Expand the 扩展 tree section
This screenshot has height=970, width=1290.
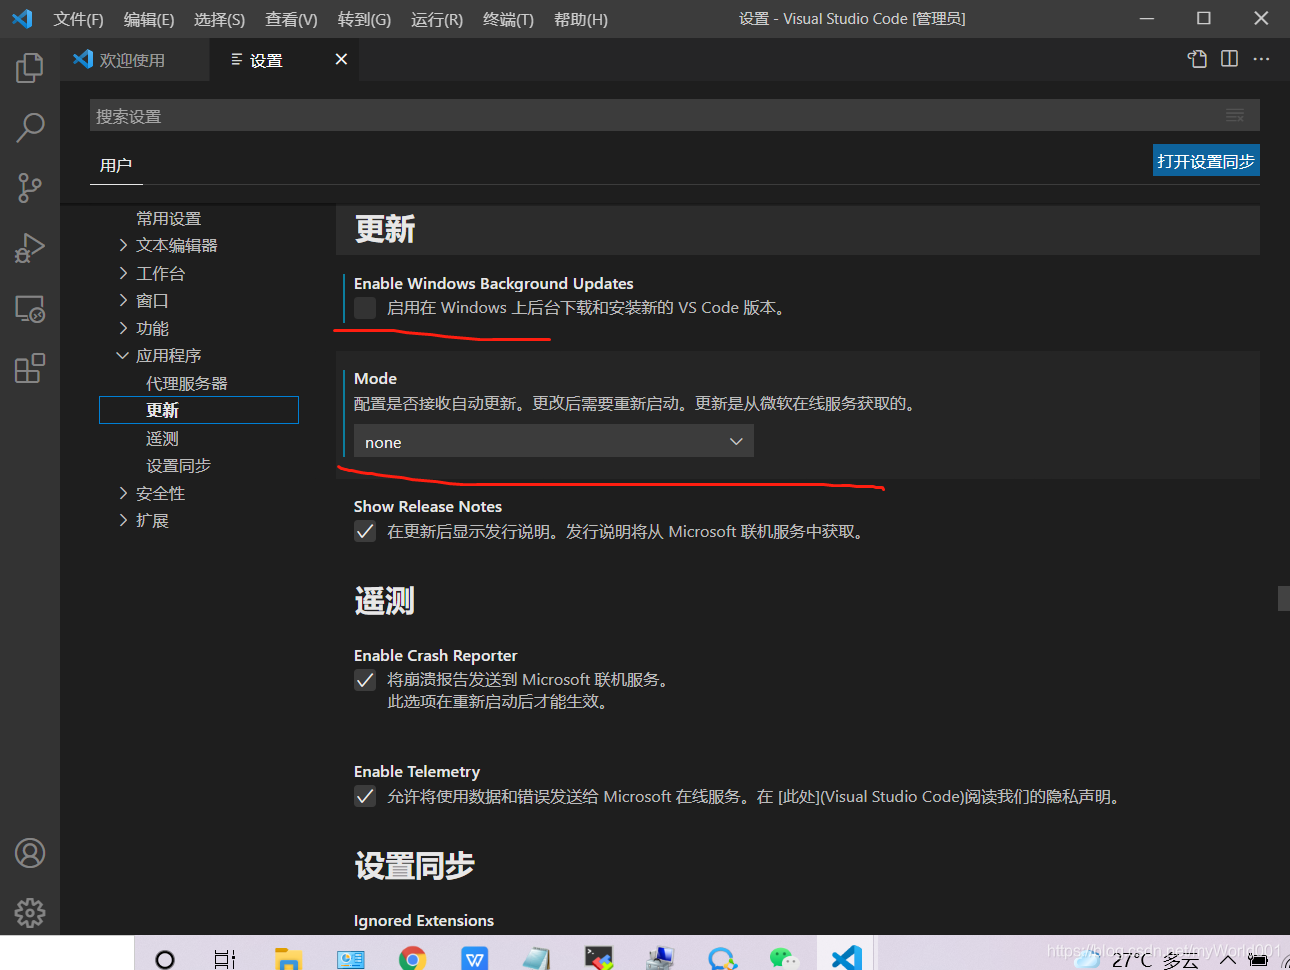(123, 520)
